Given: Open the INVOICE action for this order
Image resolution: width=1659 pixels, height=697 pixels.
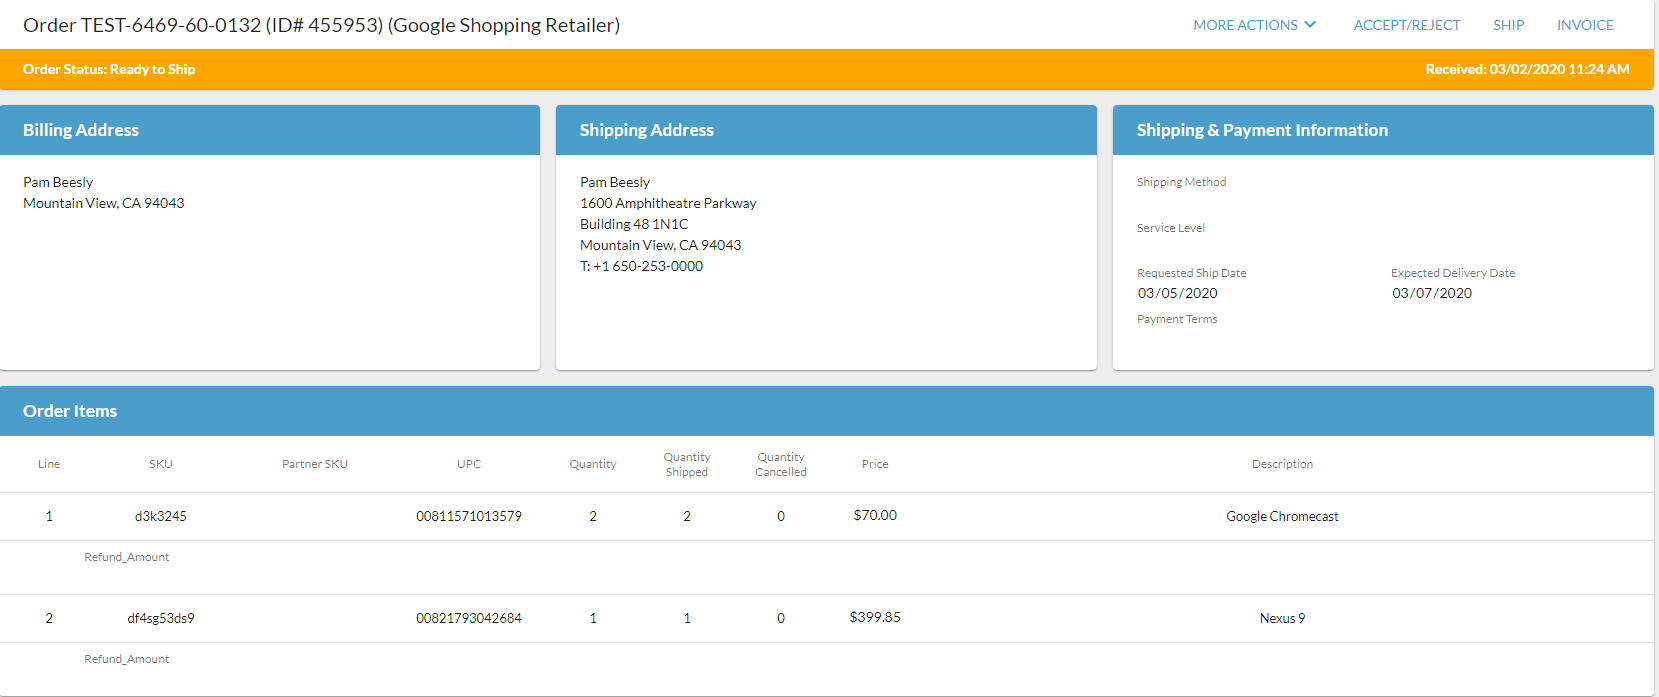Looking at the screenshot, I should click(1584, 25).
